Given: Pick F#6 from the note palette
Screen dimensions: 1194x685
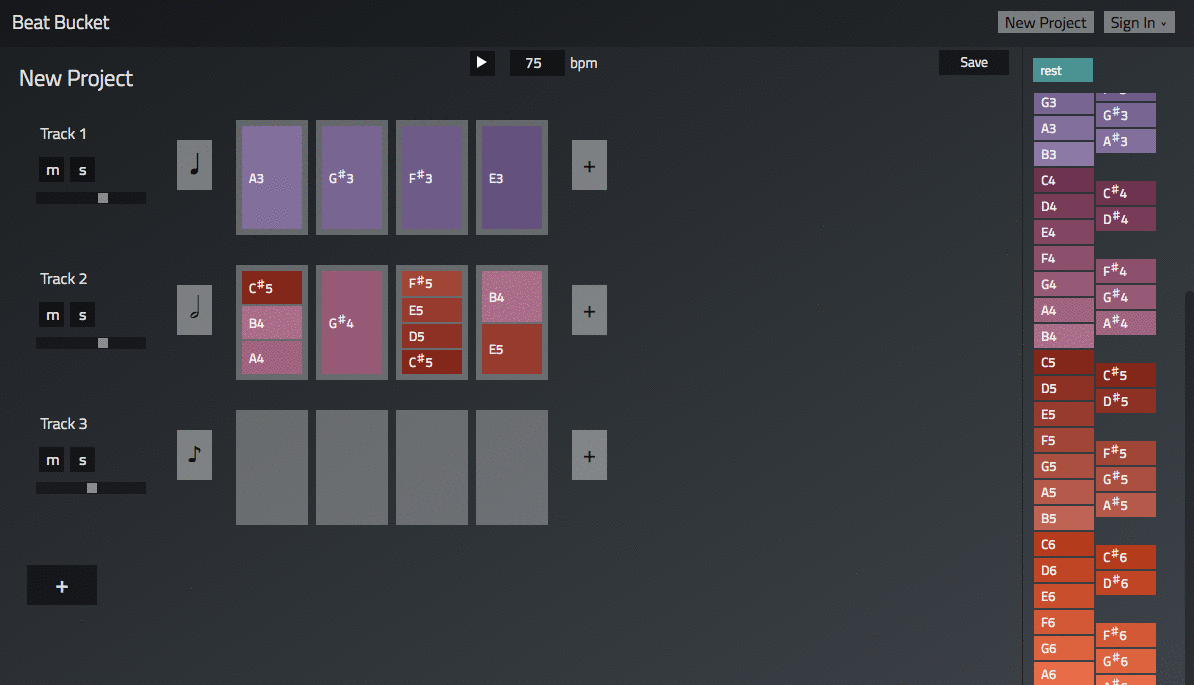Looking at the screenshot, I should pyautogui.click(x=1125, y=635).
